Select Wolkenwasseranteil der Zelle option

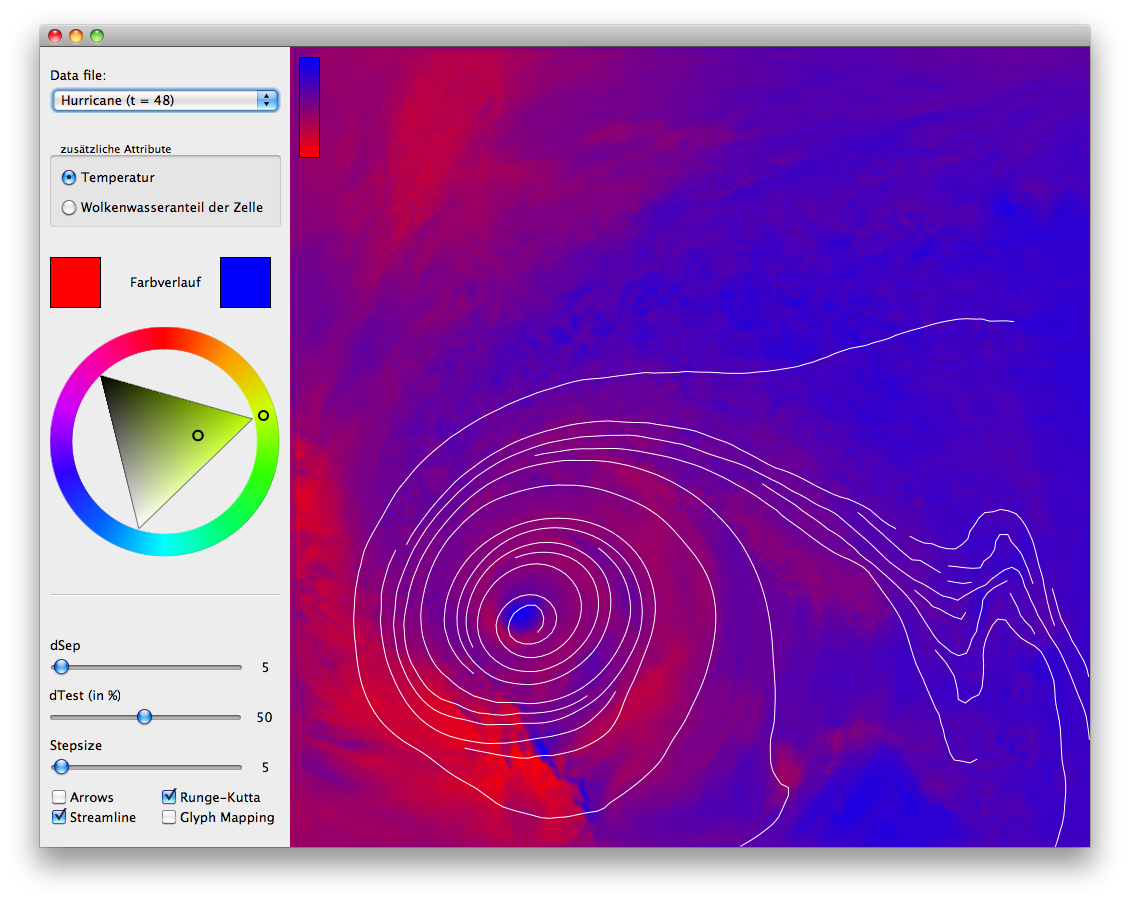tap(69, 208)
